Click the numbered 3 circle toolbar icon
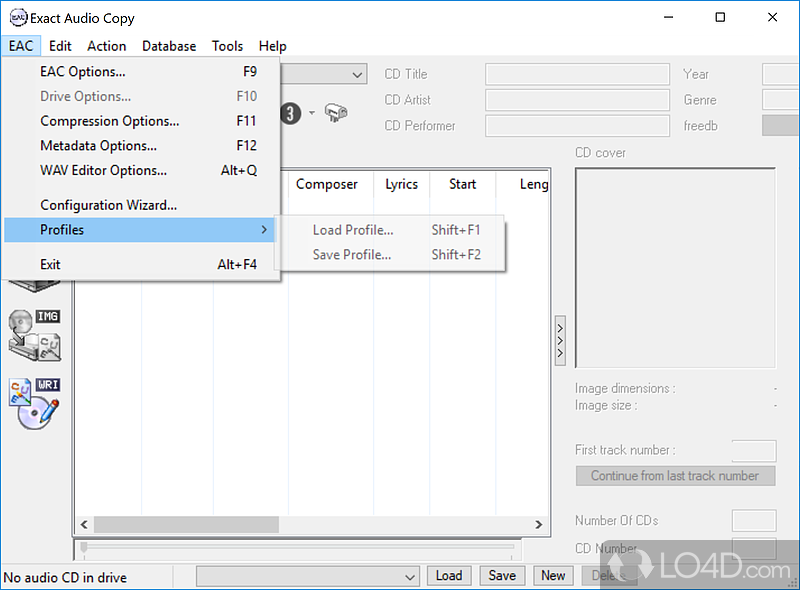 [x=290, y=113]
